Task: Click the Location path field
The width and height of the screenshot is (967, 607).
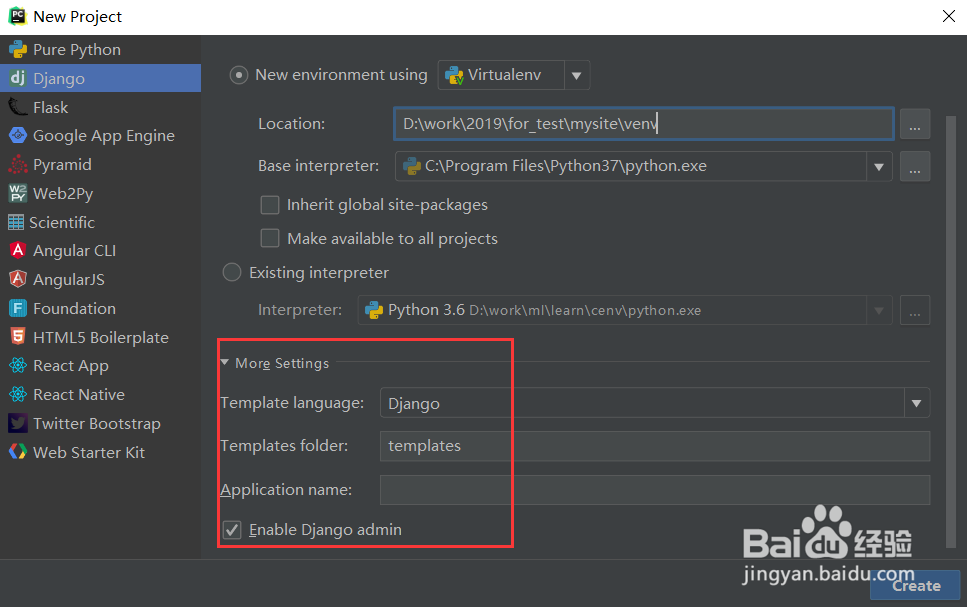Action: [644, 124]
